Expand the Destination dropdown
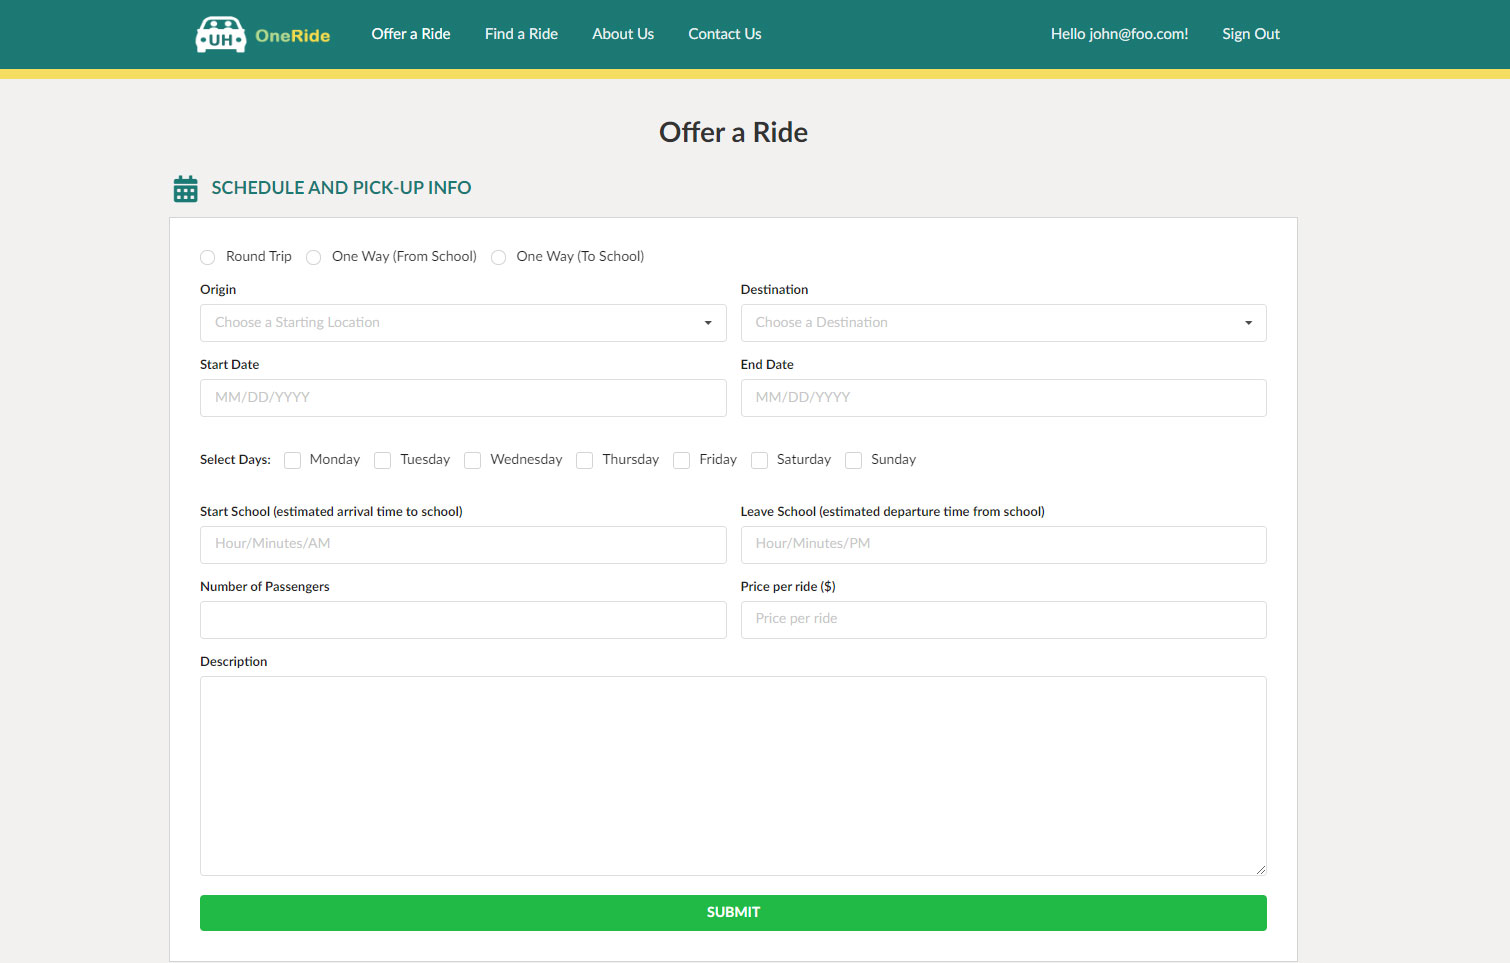 click(x=1002, y=323)
